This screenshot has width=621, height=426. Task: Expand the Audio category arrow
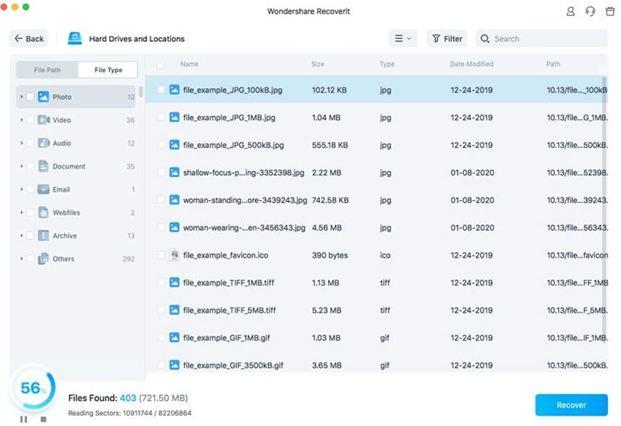21,143
